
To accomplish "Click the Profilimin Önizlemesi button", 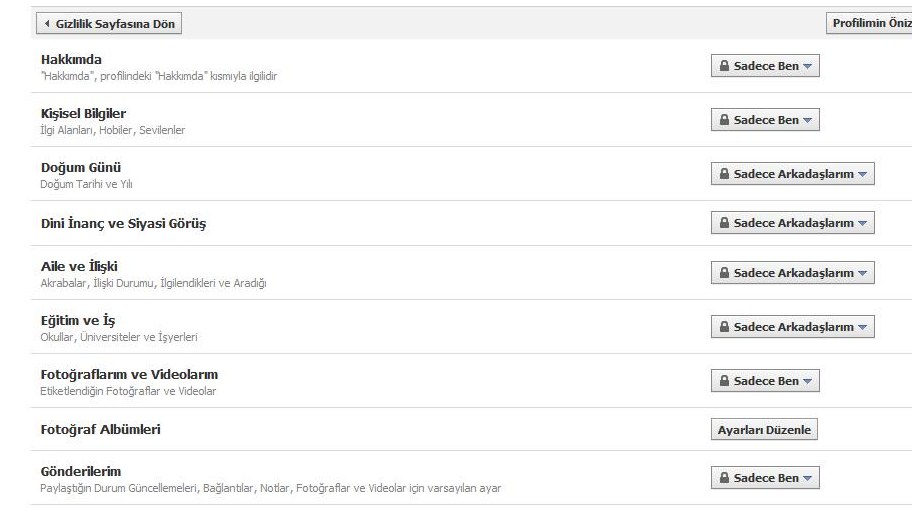I will (869, 23).
